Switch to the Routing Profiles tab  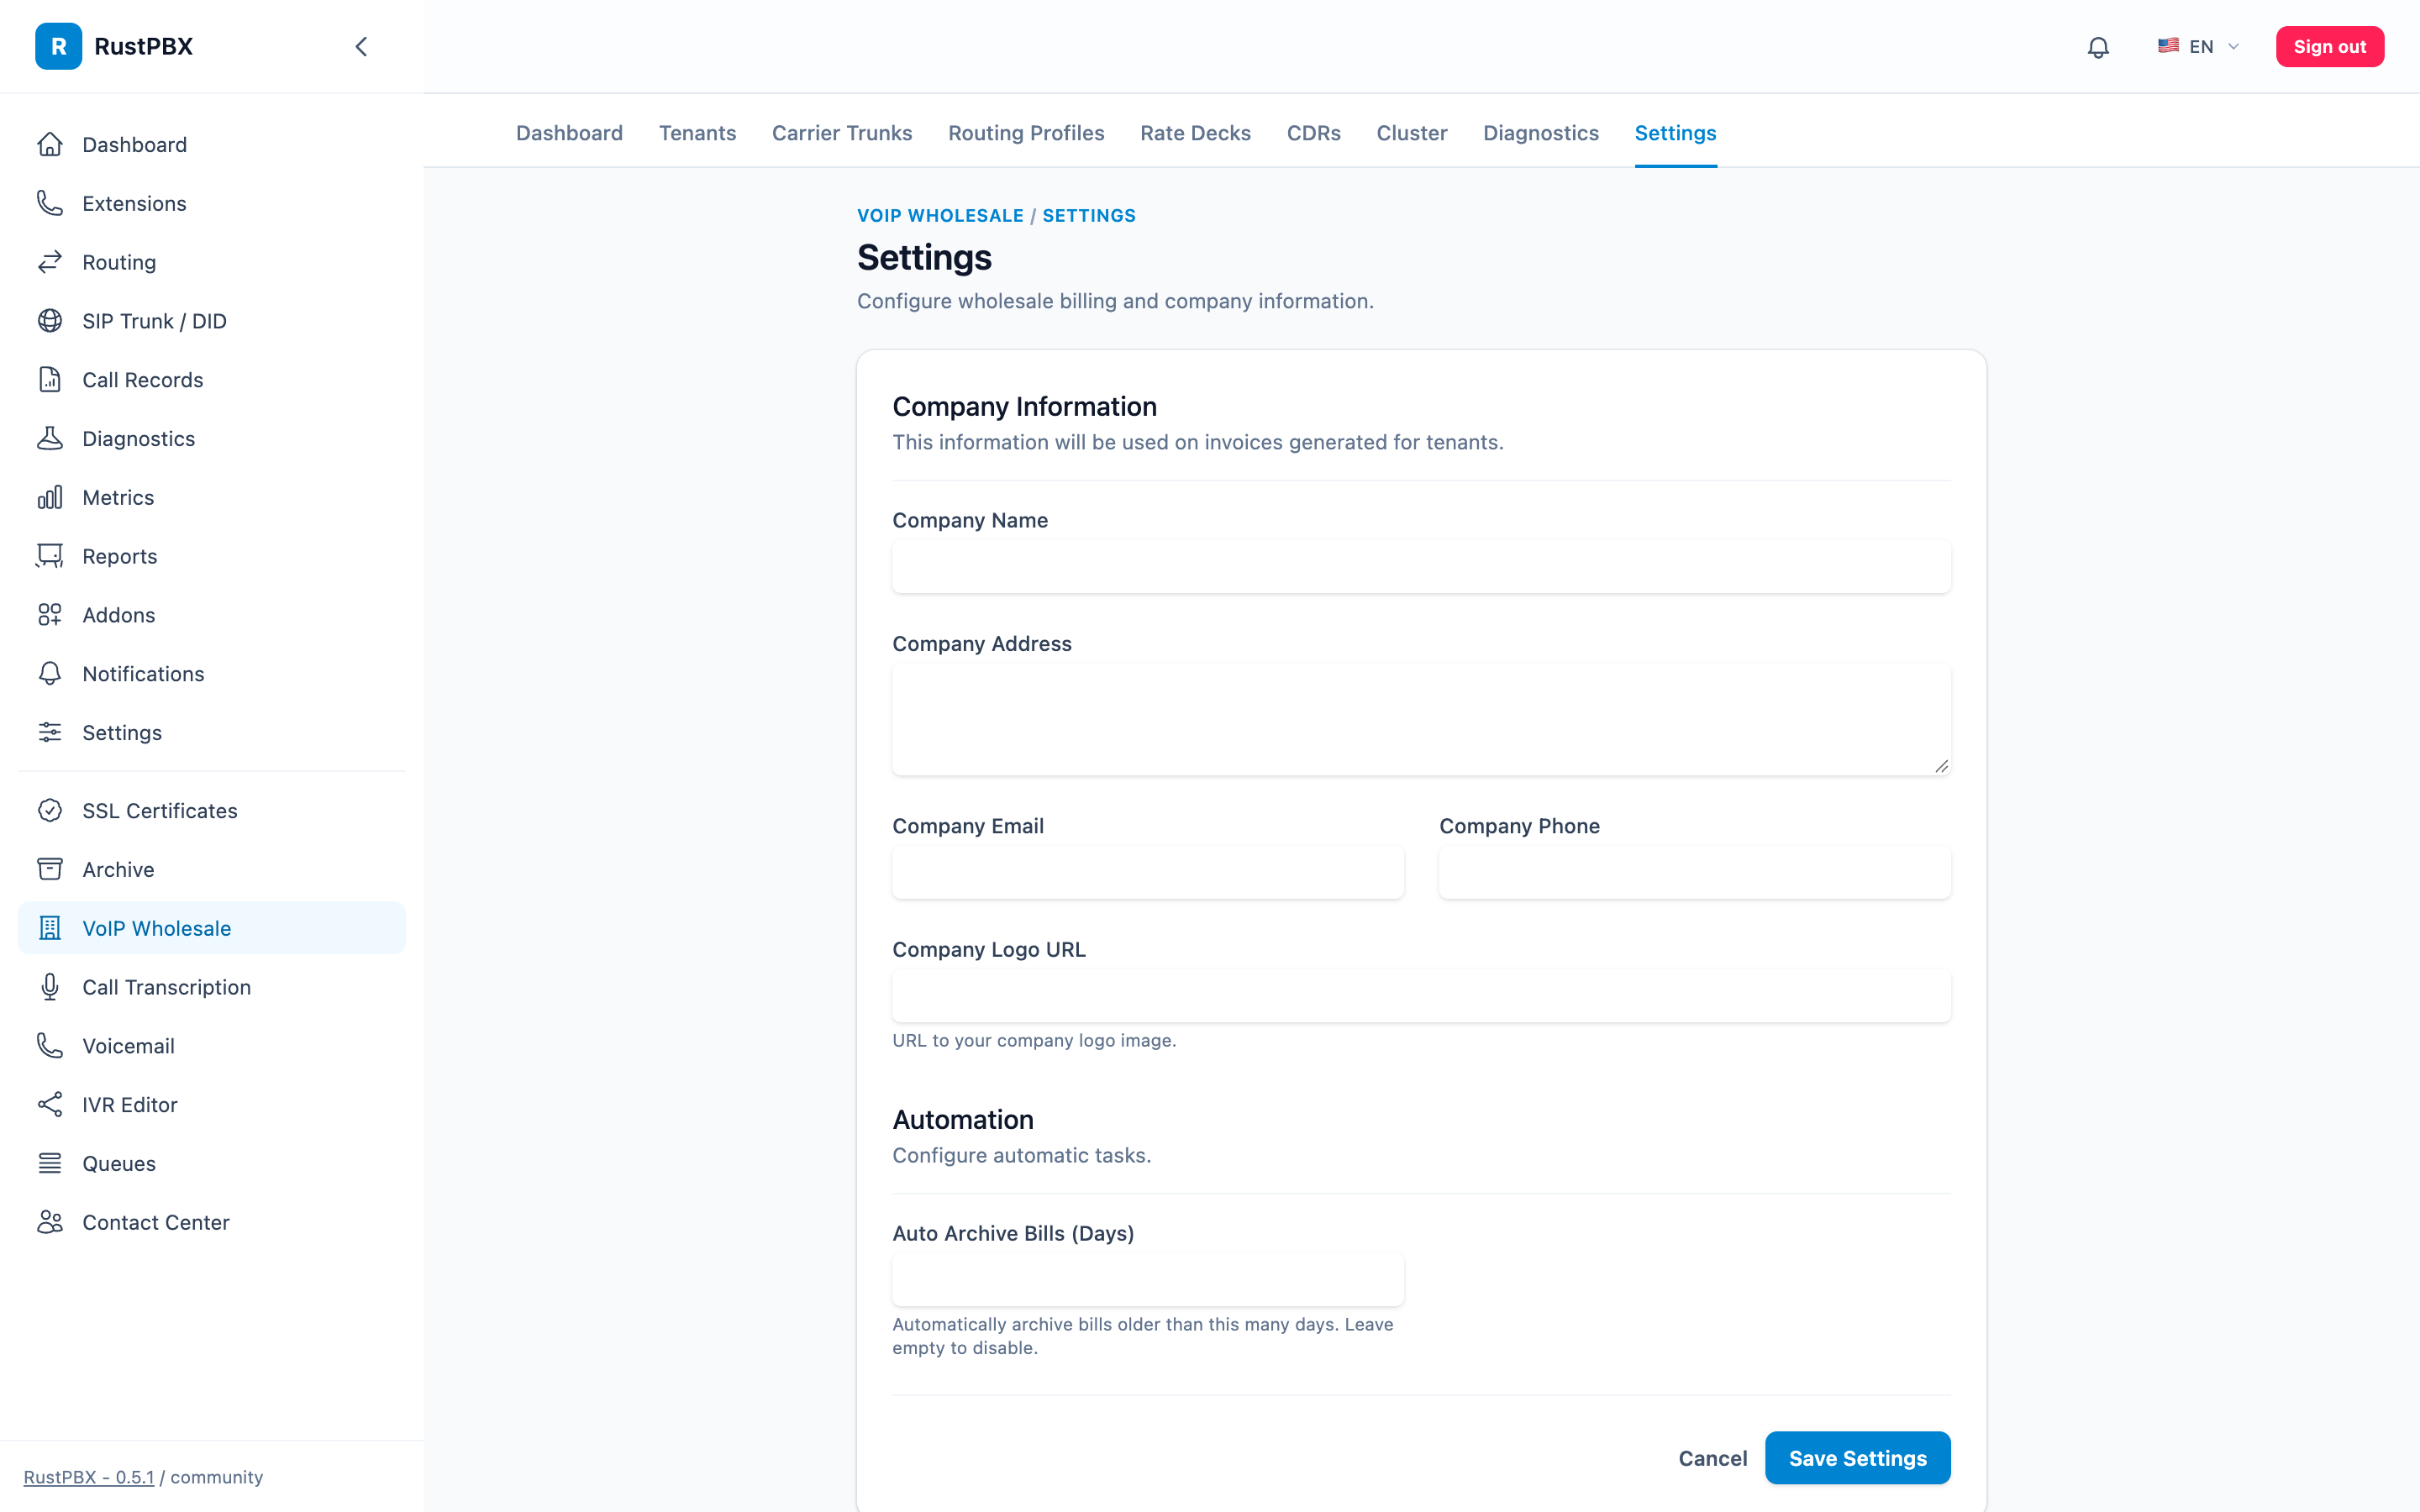pyautogui.click(x=1026, y=133)
